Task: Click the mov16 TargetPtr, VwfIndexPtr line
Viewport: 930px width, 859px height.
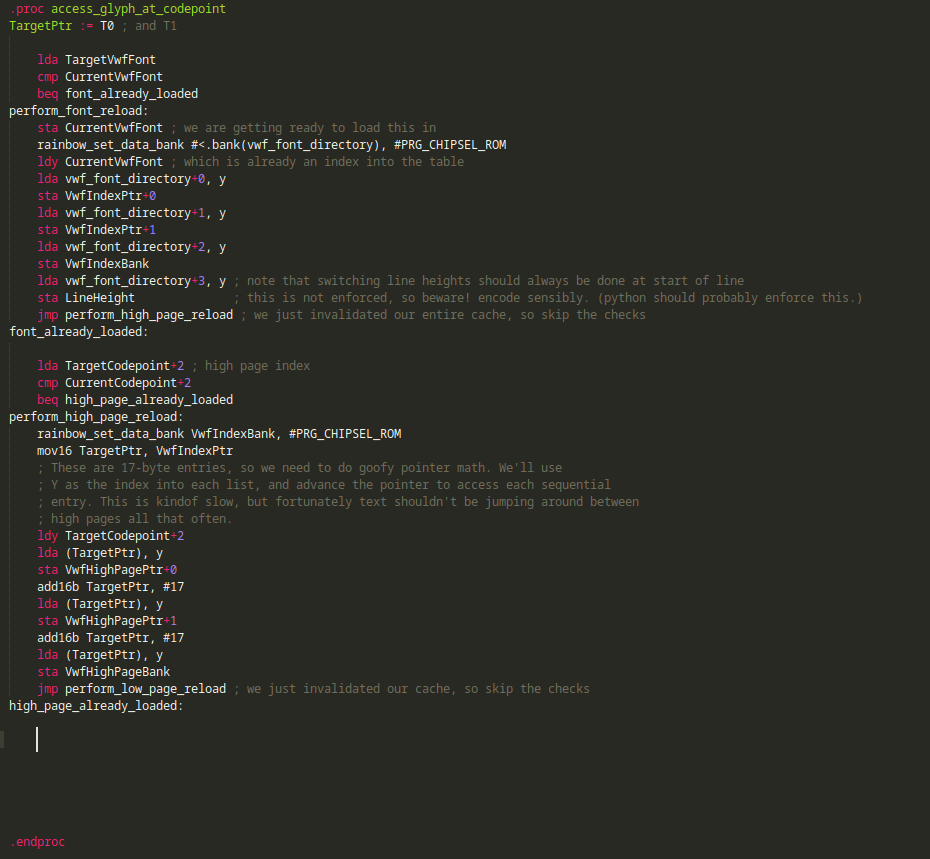Action: click(135, 451)
